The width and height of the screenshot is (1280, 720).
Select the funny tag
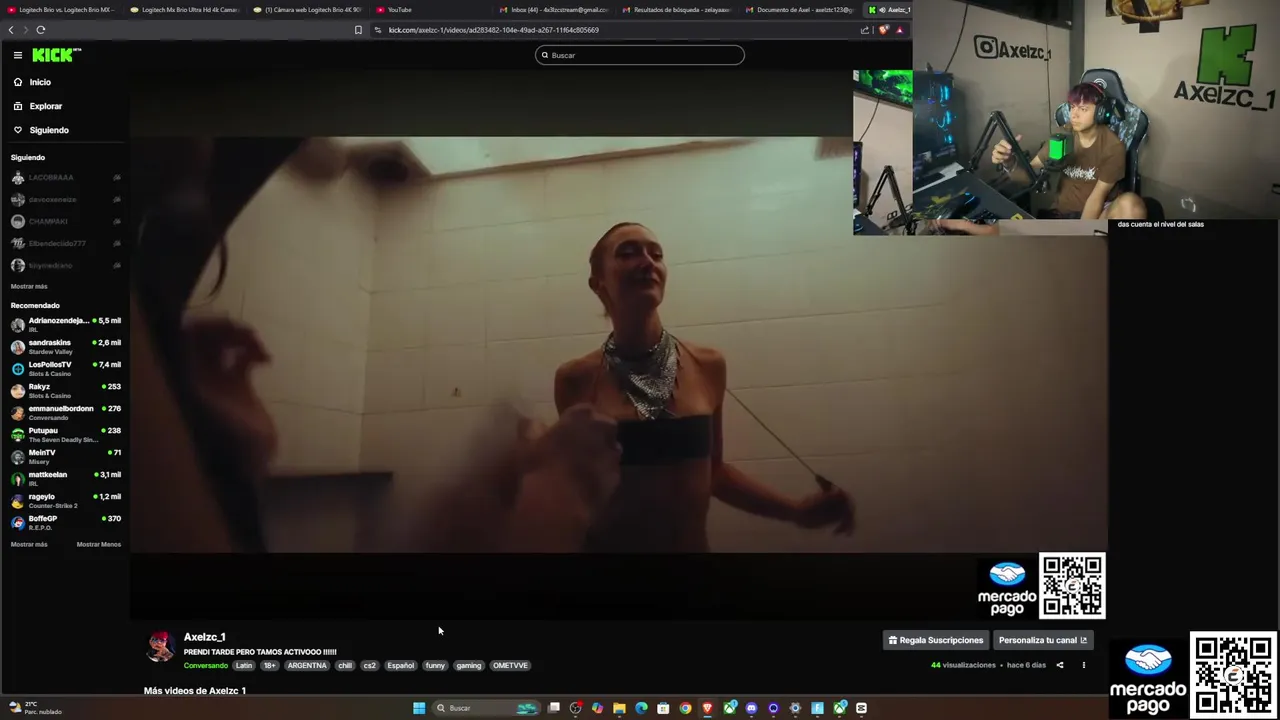[435, 666]
